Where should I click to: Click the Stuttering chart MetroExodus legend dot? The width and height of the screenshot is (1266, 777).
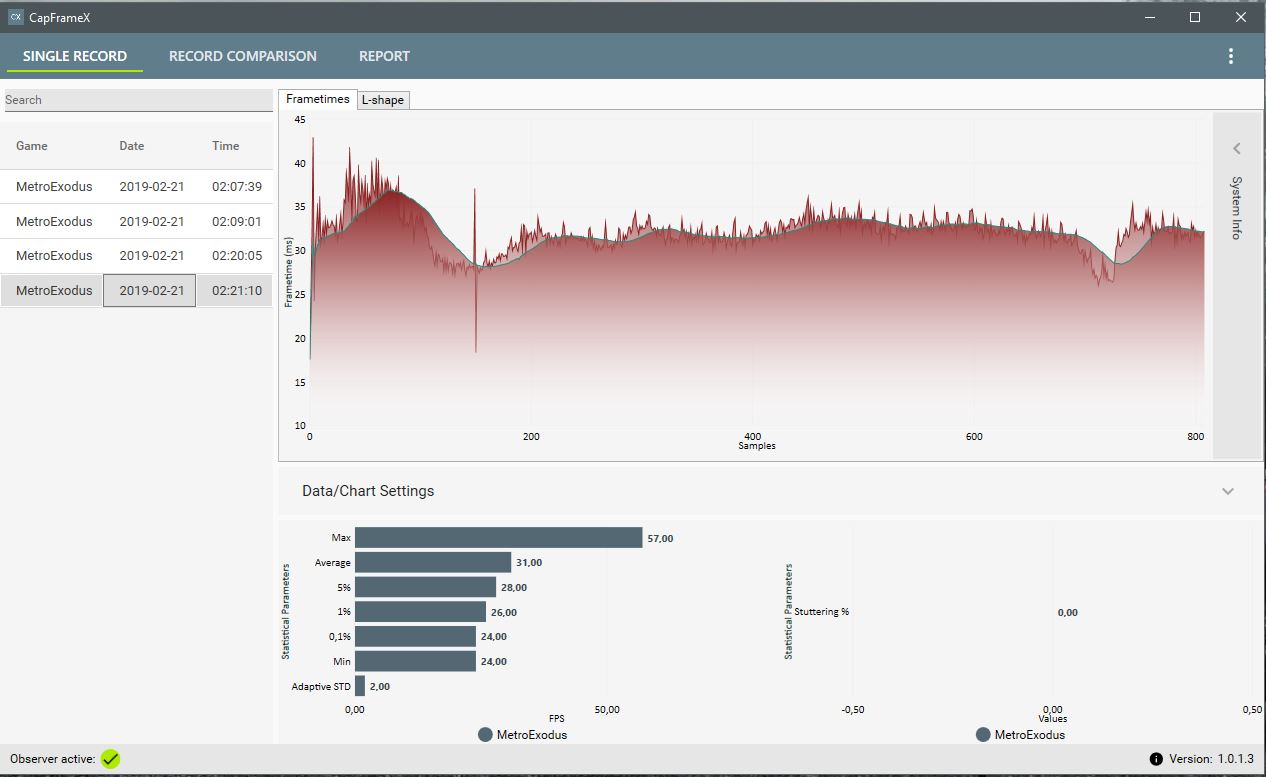point(983,735)
